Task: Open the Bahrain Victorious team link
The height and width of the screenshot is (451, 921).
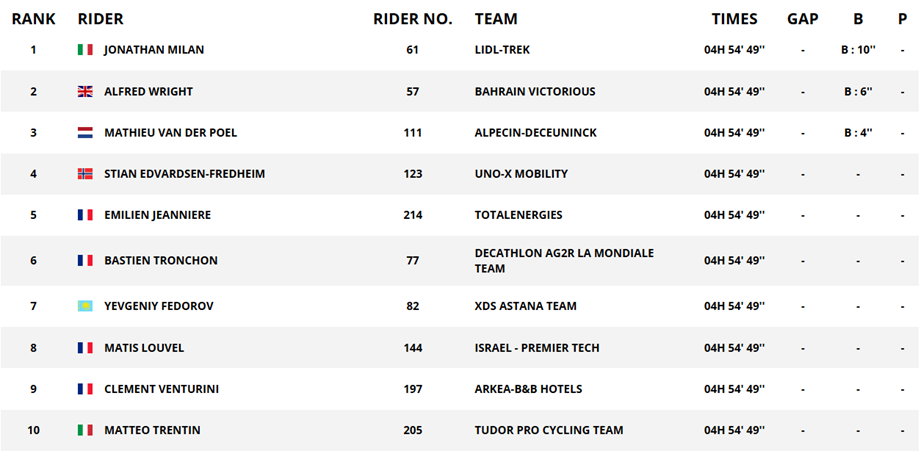Action: tap(535, 92)
